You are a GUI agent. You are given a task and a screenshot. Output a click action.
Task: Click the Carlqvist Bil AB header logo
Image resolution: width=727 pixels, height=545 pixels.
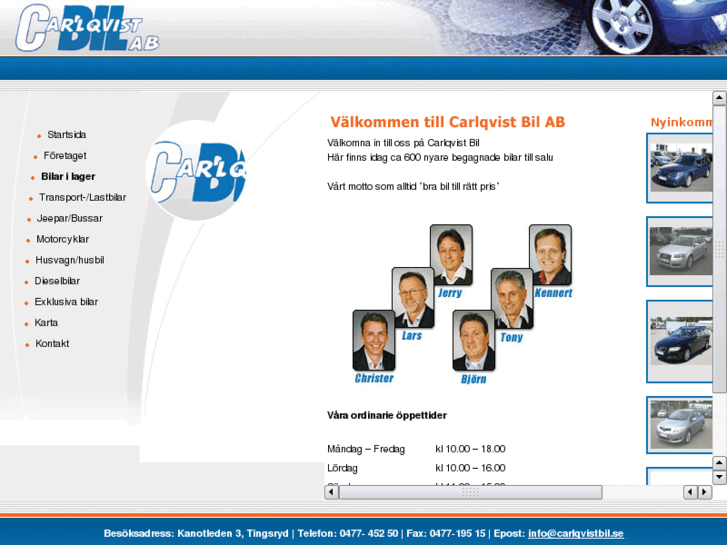coord(87,28)
